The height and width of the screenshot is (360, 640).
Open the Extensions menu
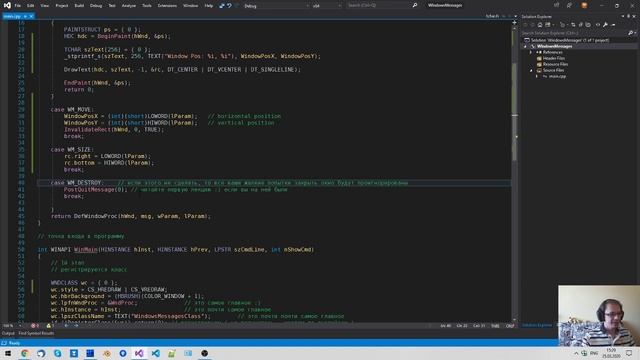(x=167, y=6)
